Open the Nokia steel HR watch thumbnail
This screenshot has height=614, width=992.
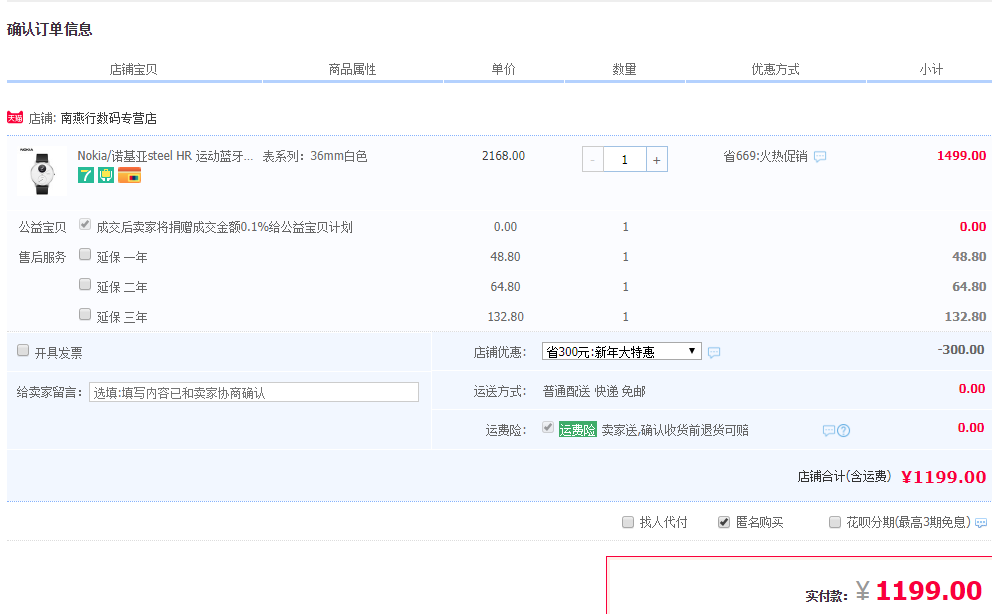tap(42, 171)
